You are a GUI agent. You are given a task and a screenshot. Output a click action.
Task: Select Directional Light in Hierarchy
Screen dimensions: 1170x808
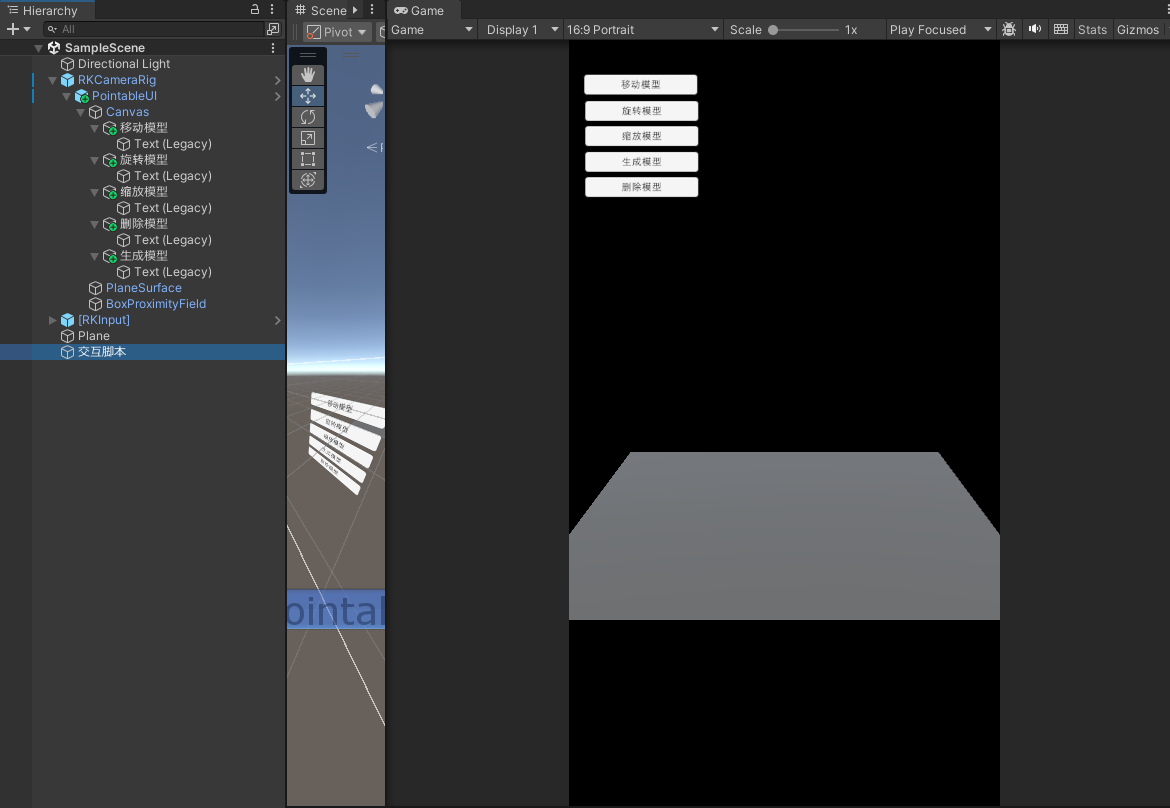pos(124,64)
